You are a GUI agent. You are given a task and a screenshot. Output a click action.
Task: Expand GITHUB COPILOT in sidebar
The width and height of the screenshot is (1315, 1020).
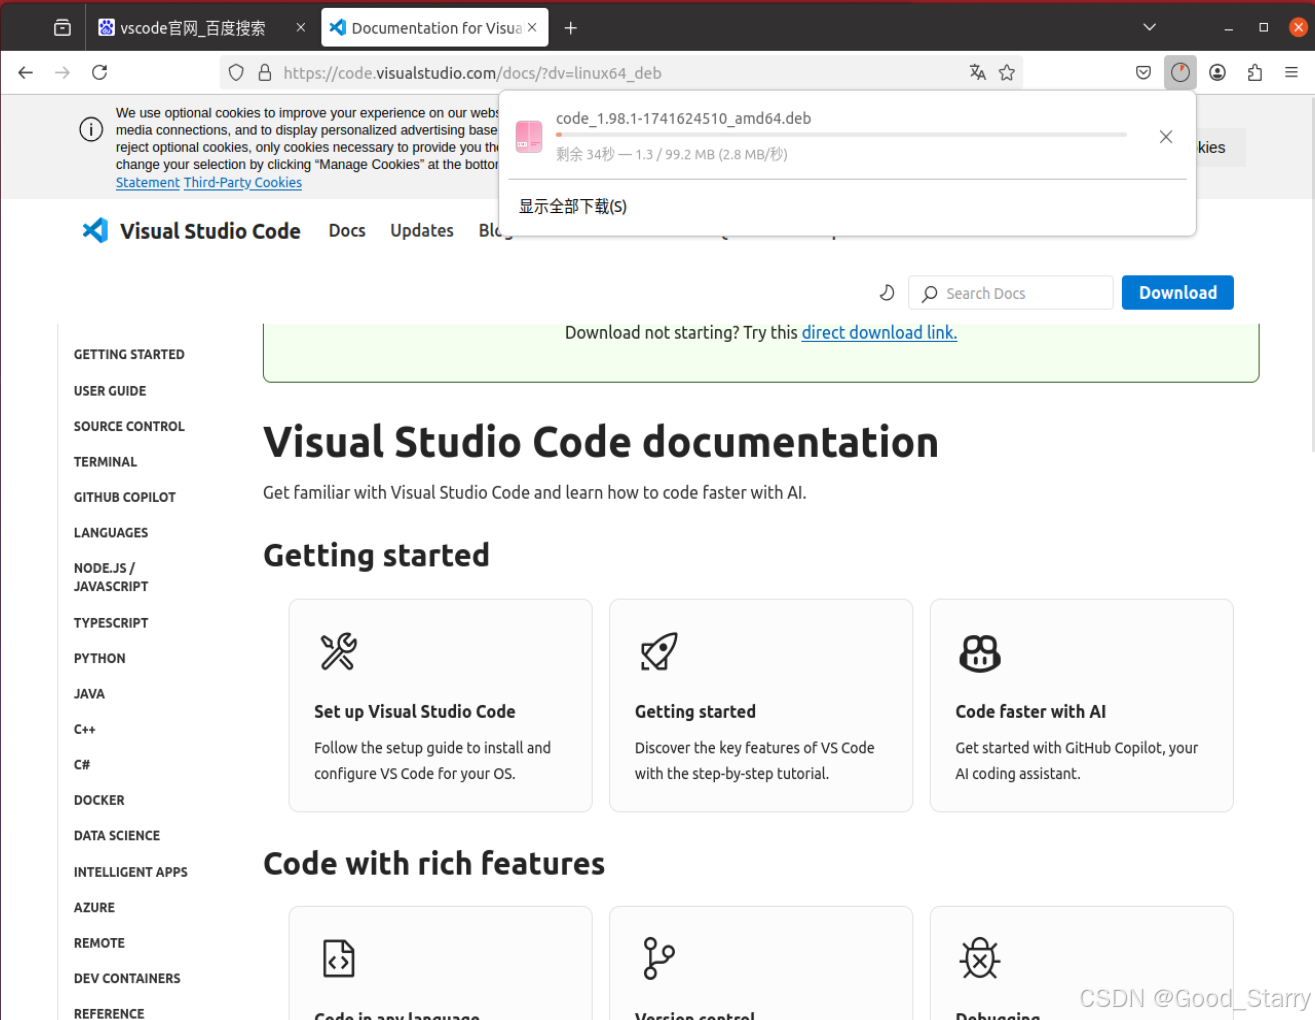(124, 497)
